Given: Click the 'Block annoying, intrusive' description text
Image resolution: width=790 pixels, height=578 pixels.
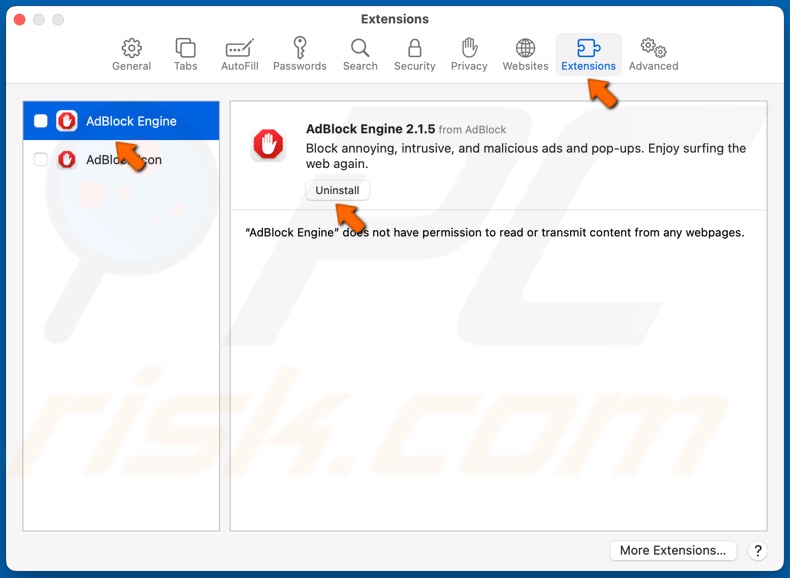Looking at the screenshot, I should pyautogui.click(x=525, y=156).
